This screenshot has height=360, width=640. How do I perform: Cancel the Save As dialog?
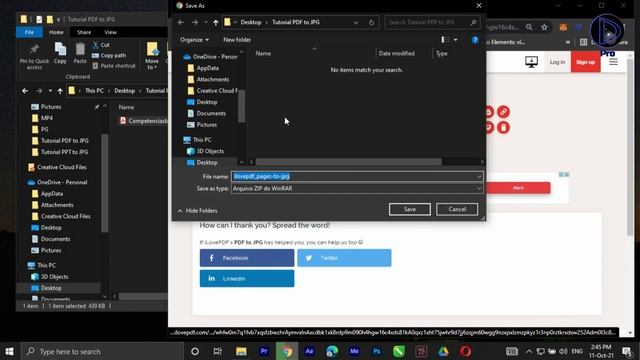[457, 209]
